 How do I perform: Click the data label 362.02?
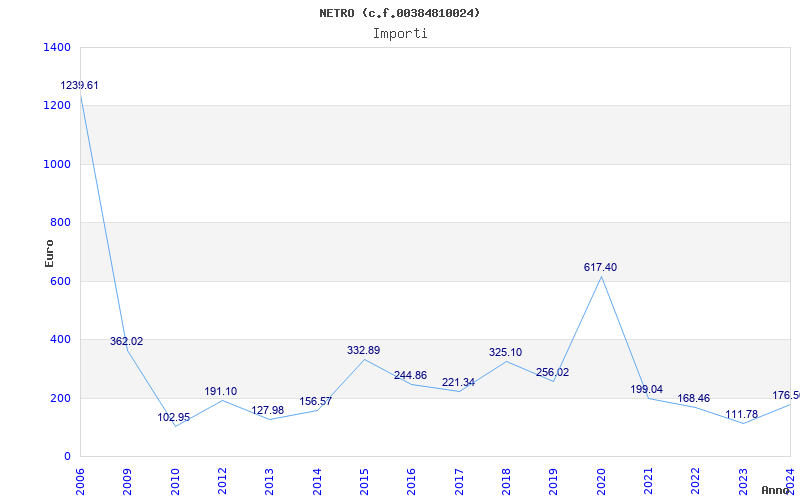[x=127, y=341]
